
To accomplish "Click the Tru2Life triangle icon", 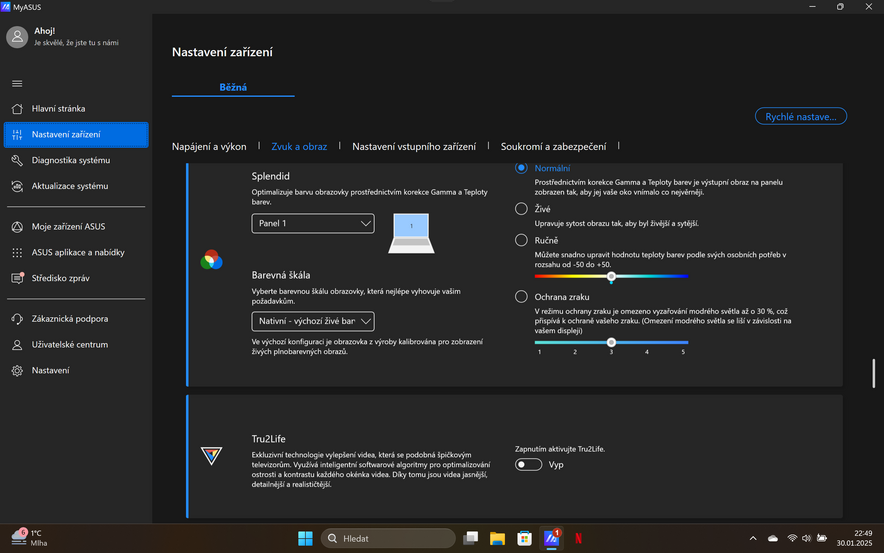I will tap(211, 455).
